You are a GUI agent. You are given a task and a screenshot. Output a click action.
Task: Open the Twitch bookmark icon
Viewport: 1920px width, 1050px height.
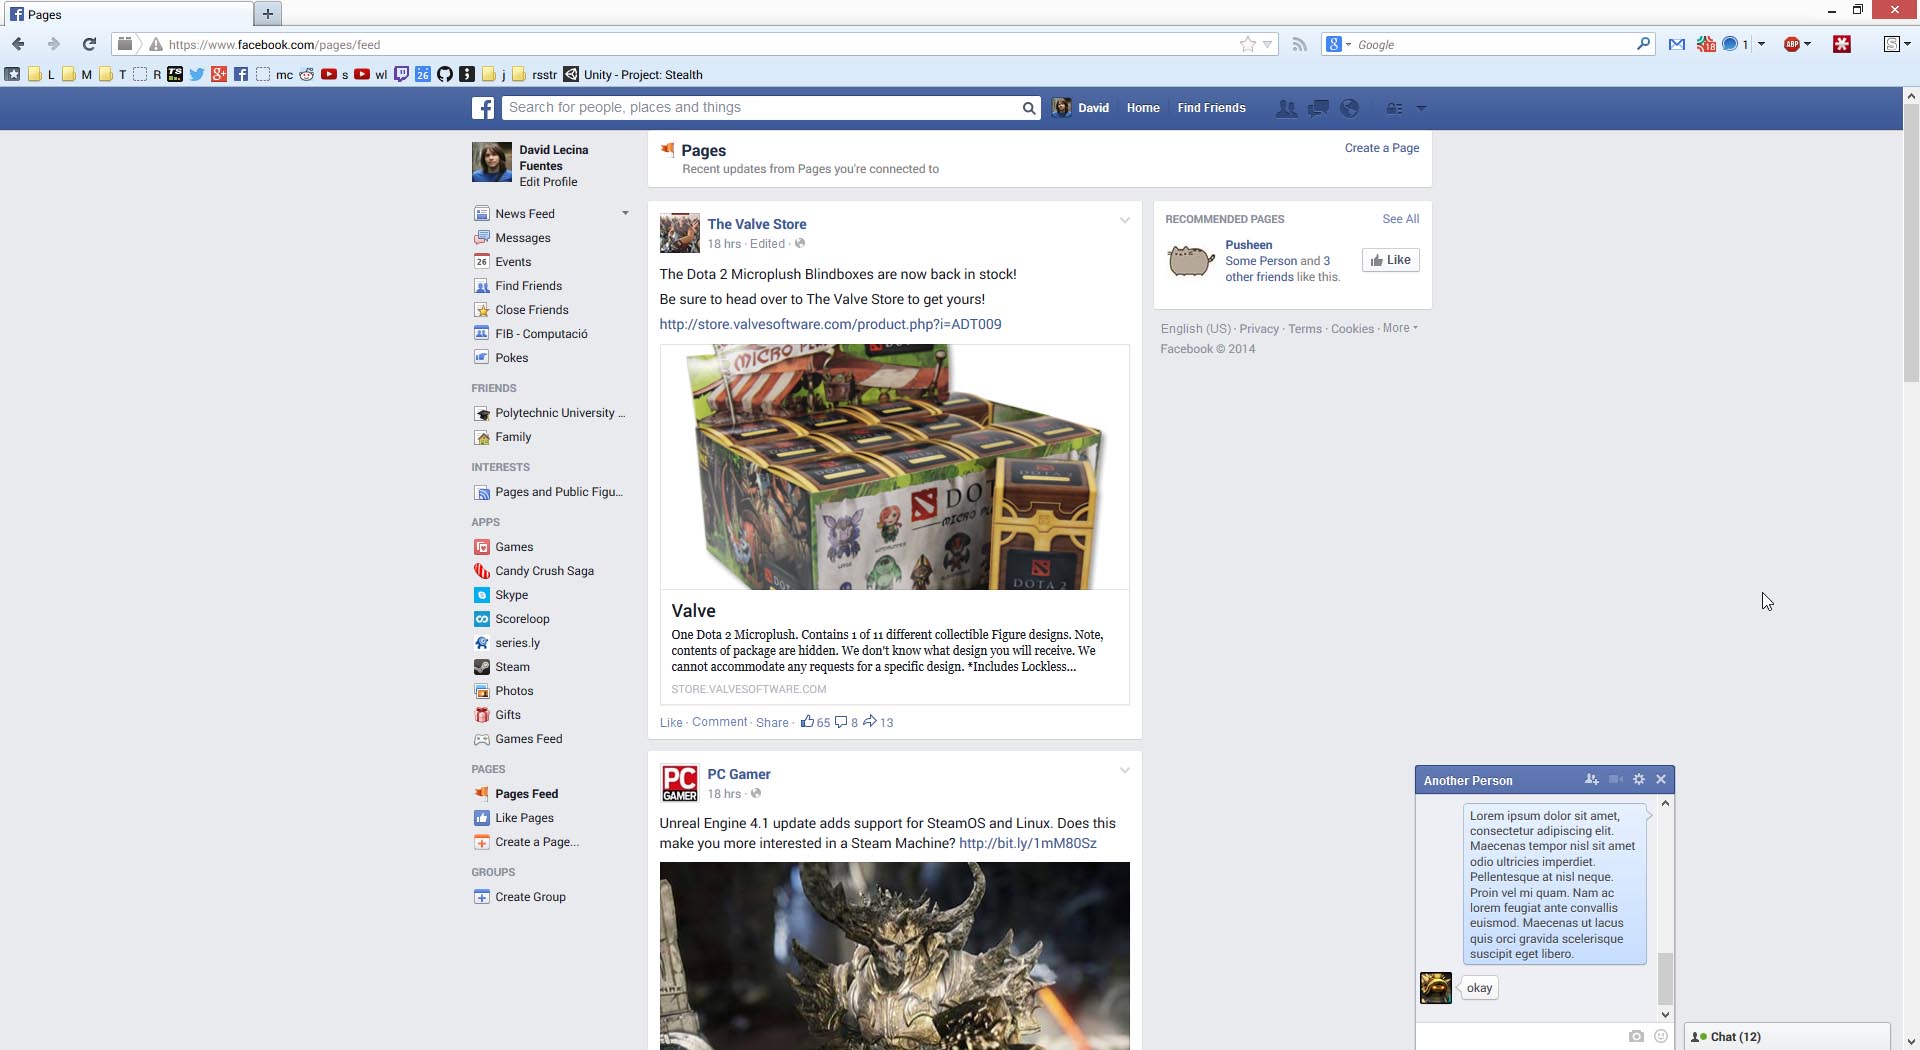[x=401, y=74]
